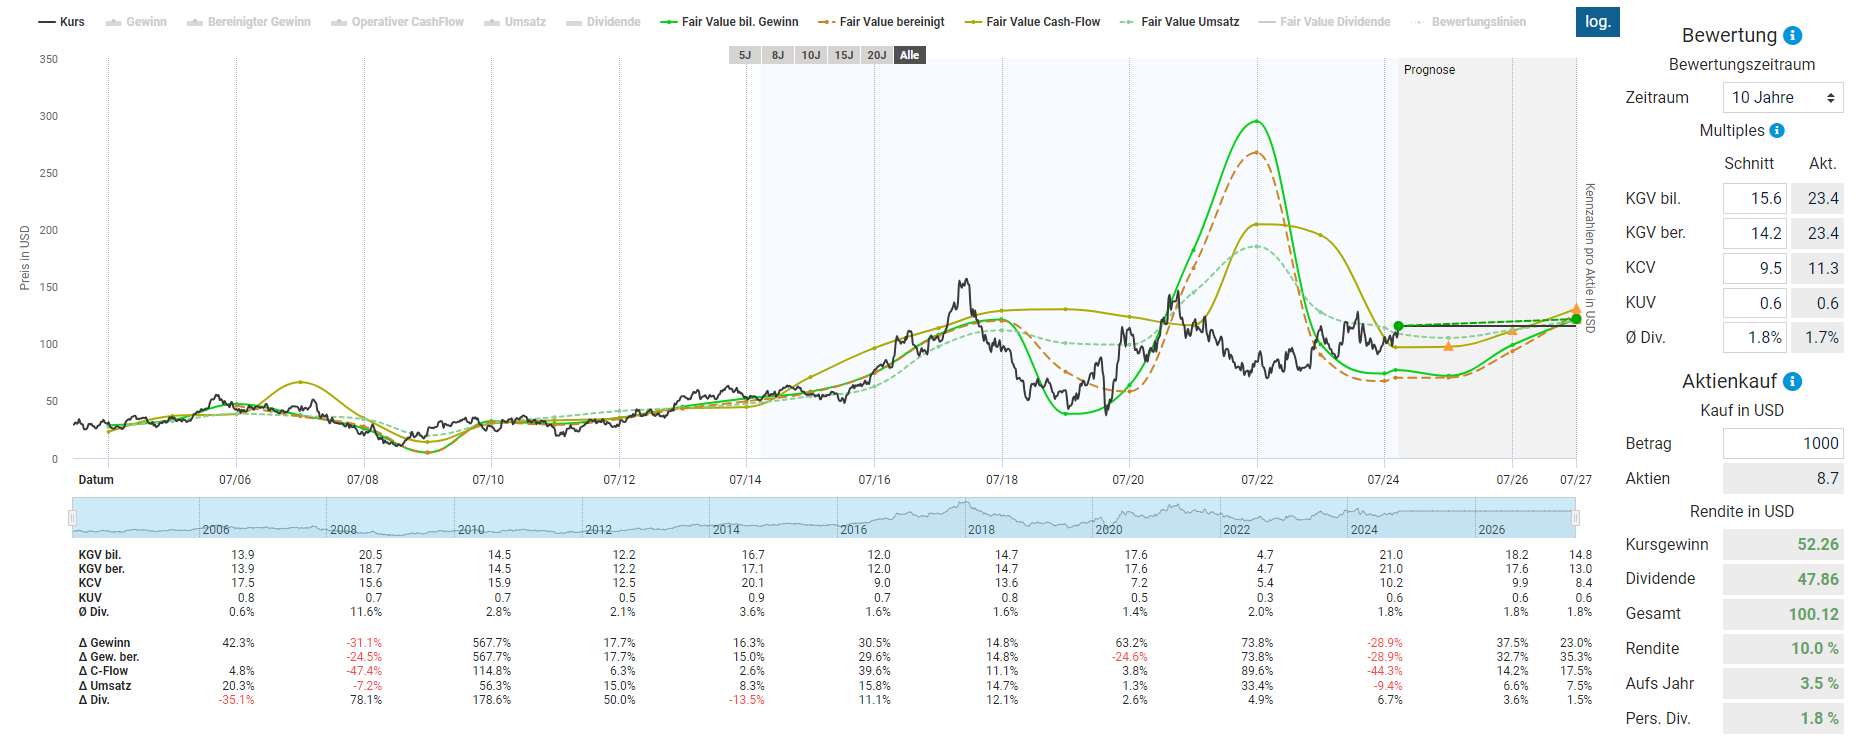The width and height of the screenshot is (1859, 743).
Task: Click the Betrag amount input field
Action: click(1783, 443)
